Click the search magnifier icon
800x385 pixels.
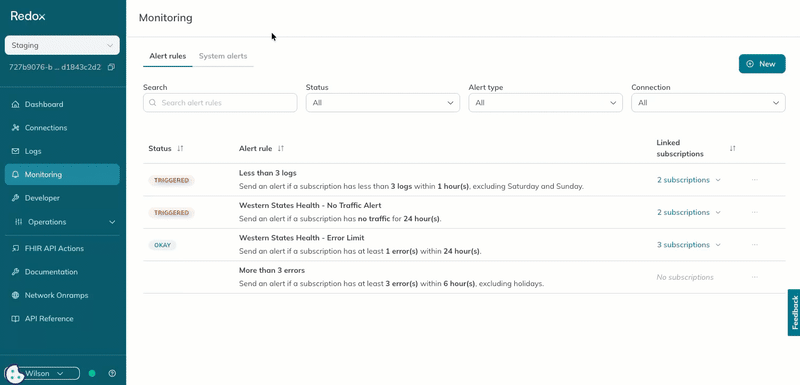153,102
